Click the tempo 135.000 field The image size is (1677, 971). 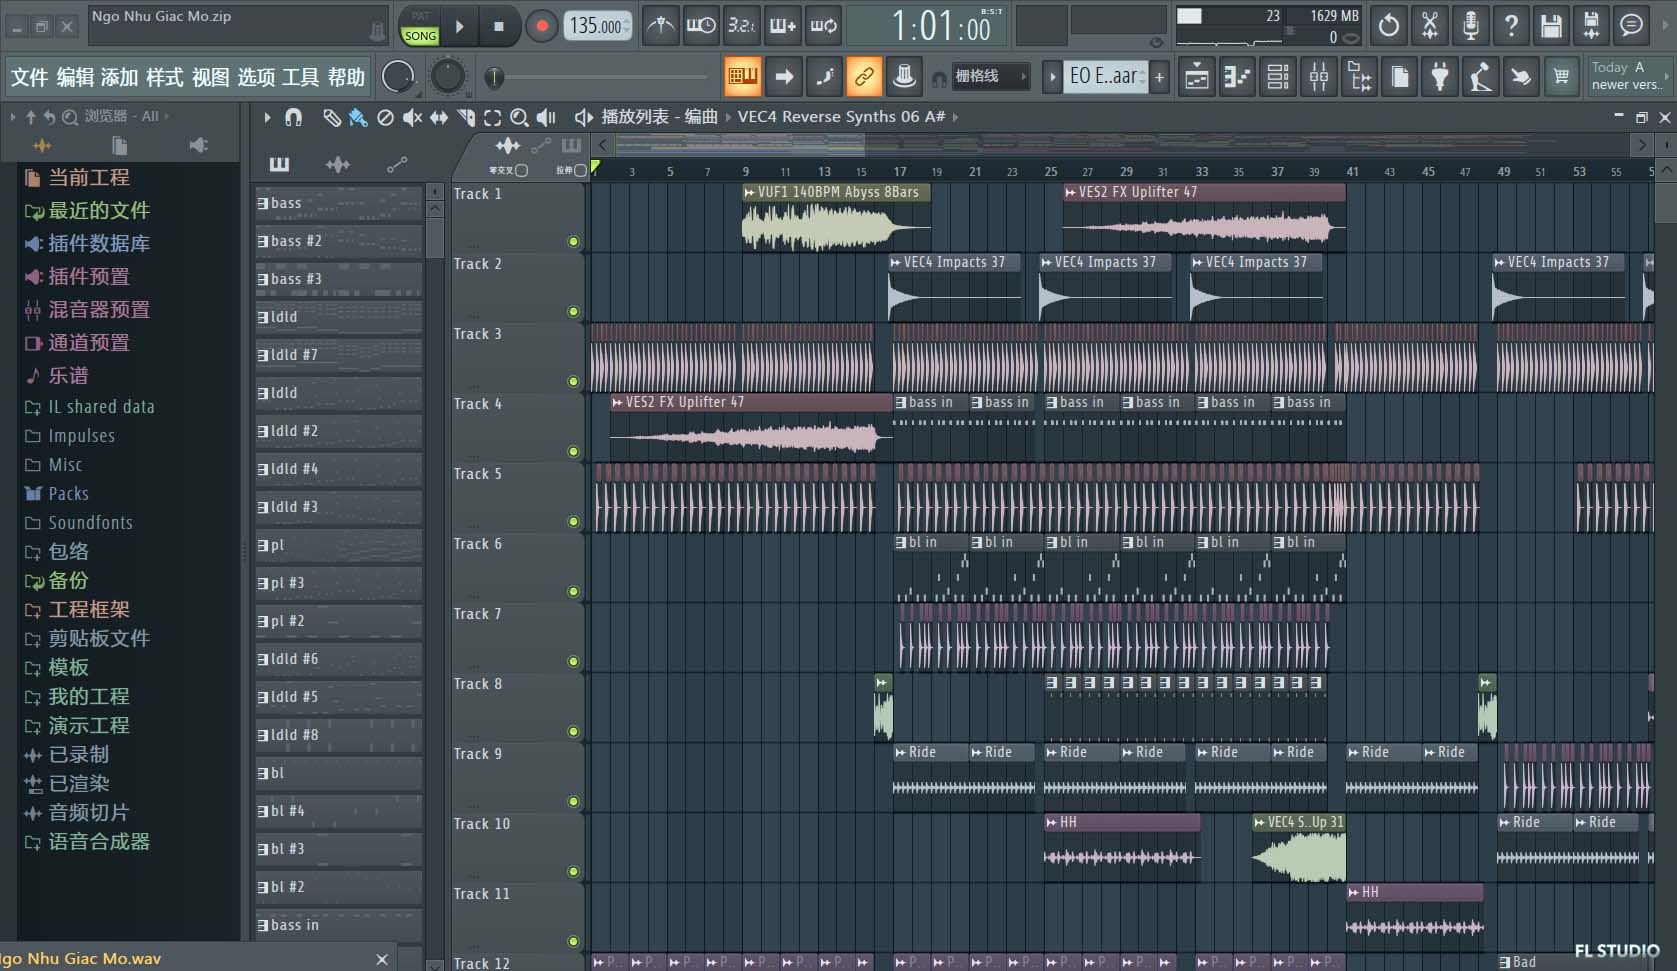tap(598, 26)
